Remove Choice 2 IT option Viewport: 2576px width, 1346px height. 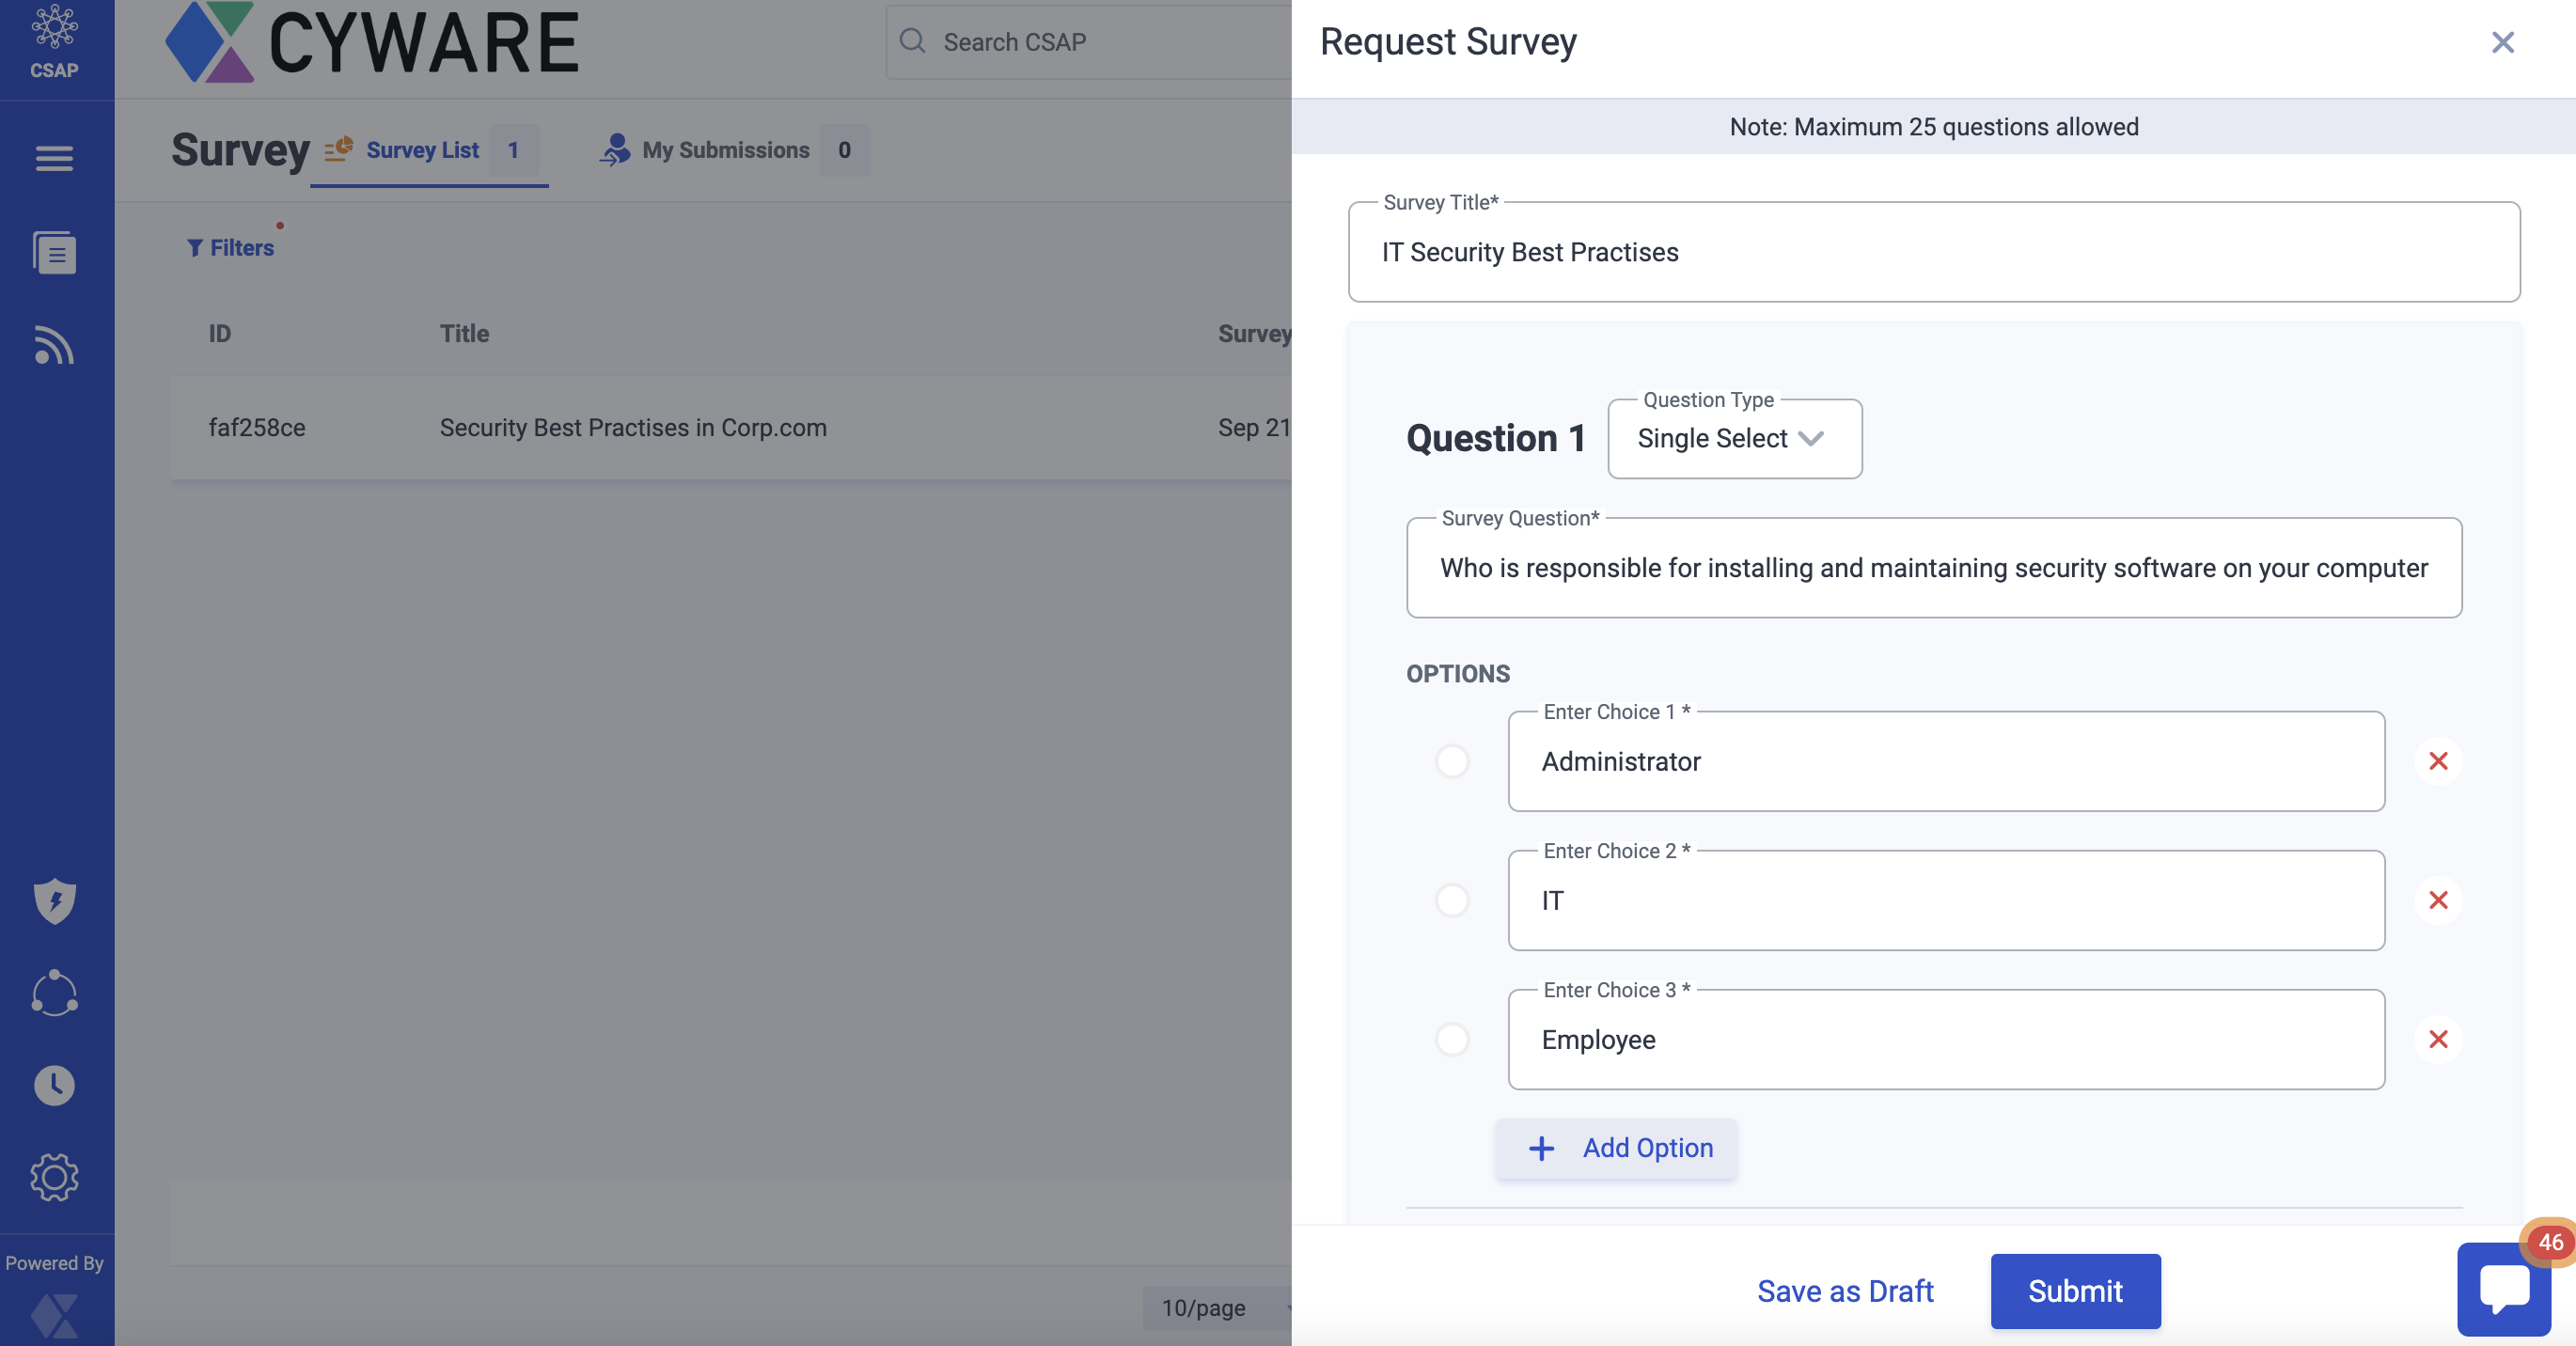coord(2438,900)
